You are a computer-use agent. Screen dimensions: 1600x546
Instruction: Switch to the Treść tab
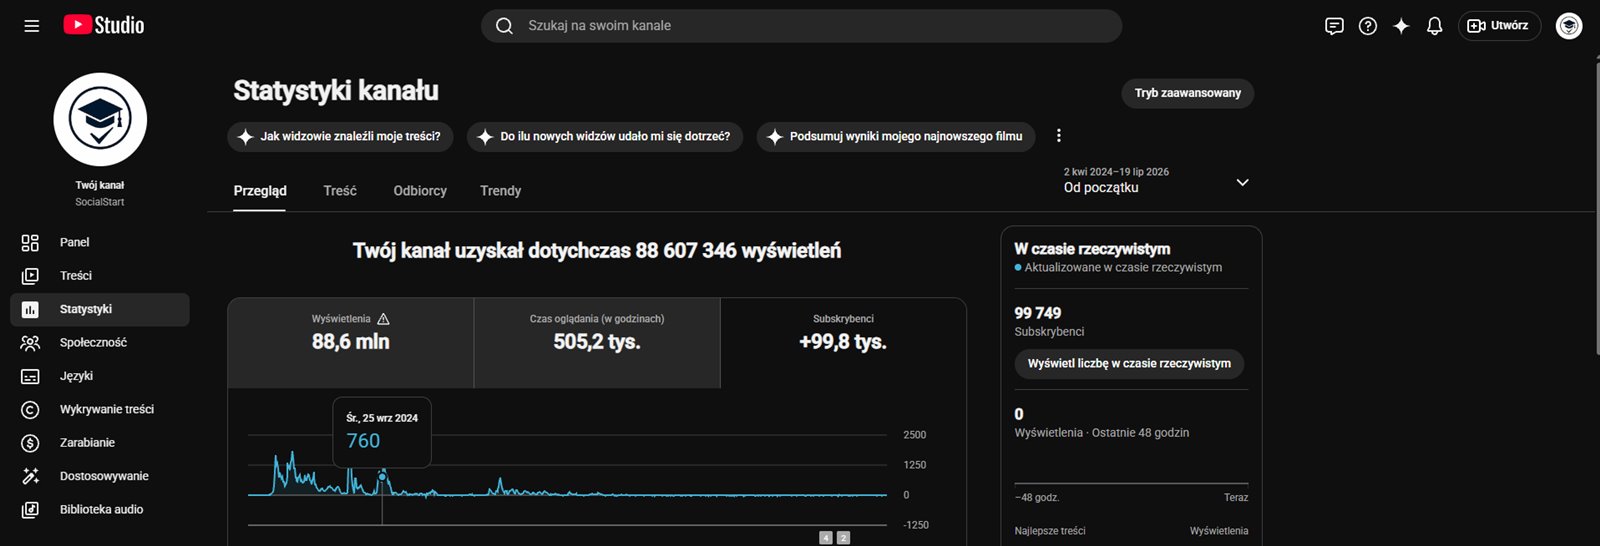coord(340,191)
